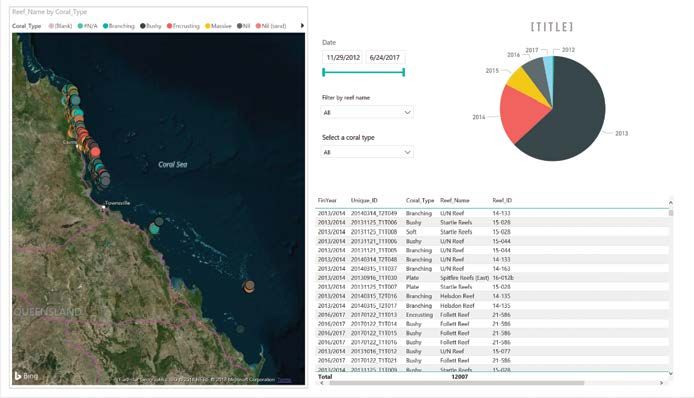This screenshot has height=398, width=694.
Task: Select cell 20140314_T2T048
Action: pos(374,259)
